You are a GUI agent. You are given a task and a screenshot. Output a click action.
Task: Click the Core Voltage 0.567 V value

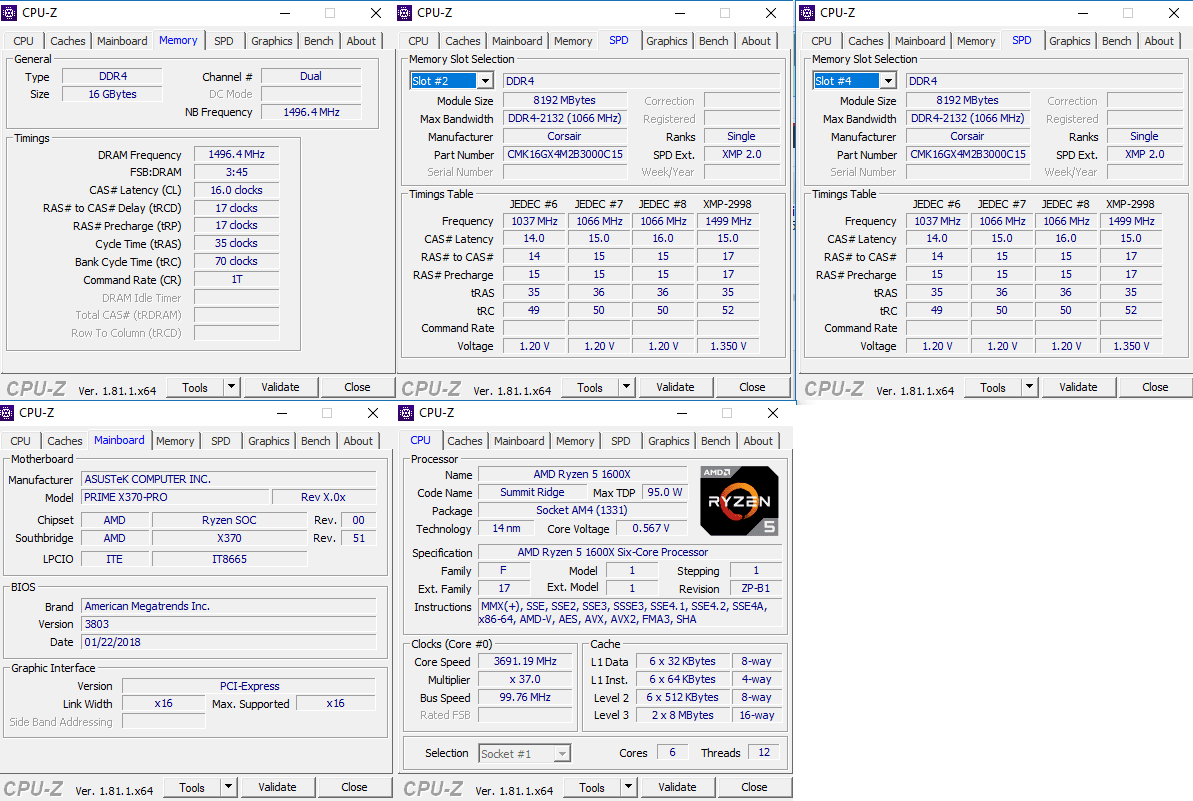click(651, 529)
